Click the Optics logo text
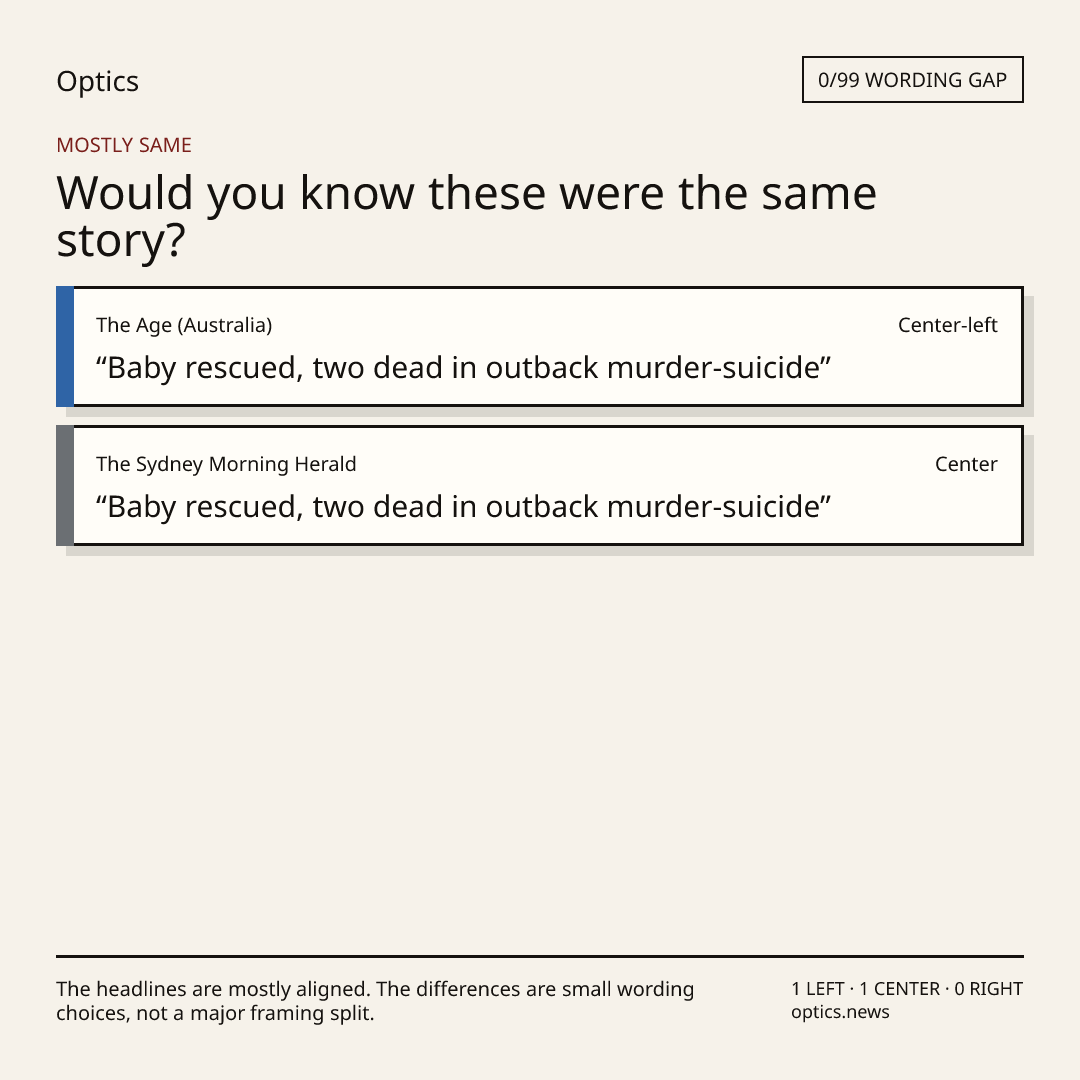Screen dimensions: 1080x1080 tap(98, 82)
